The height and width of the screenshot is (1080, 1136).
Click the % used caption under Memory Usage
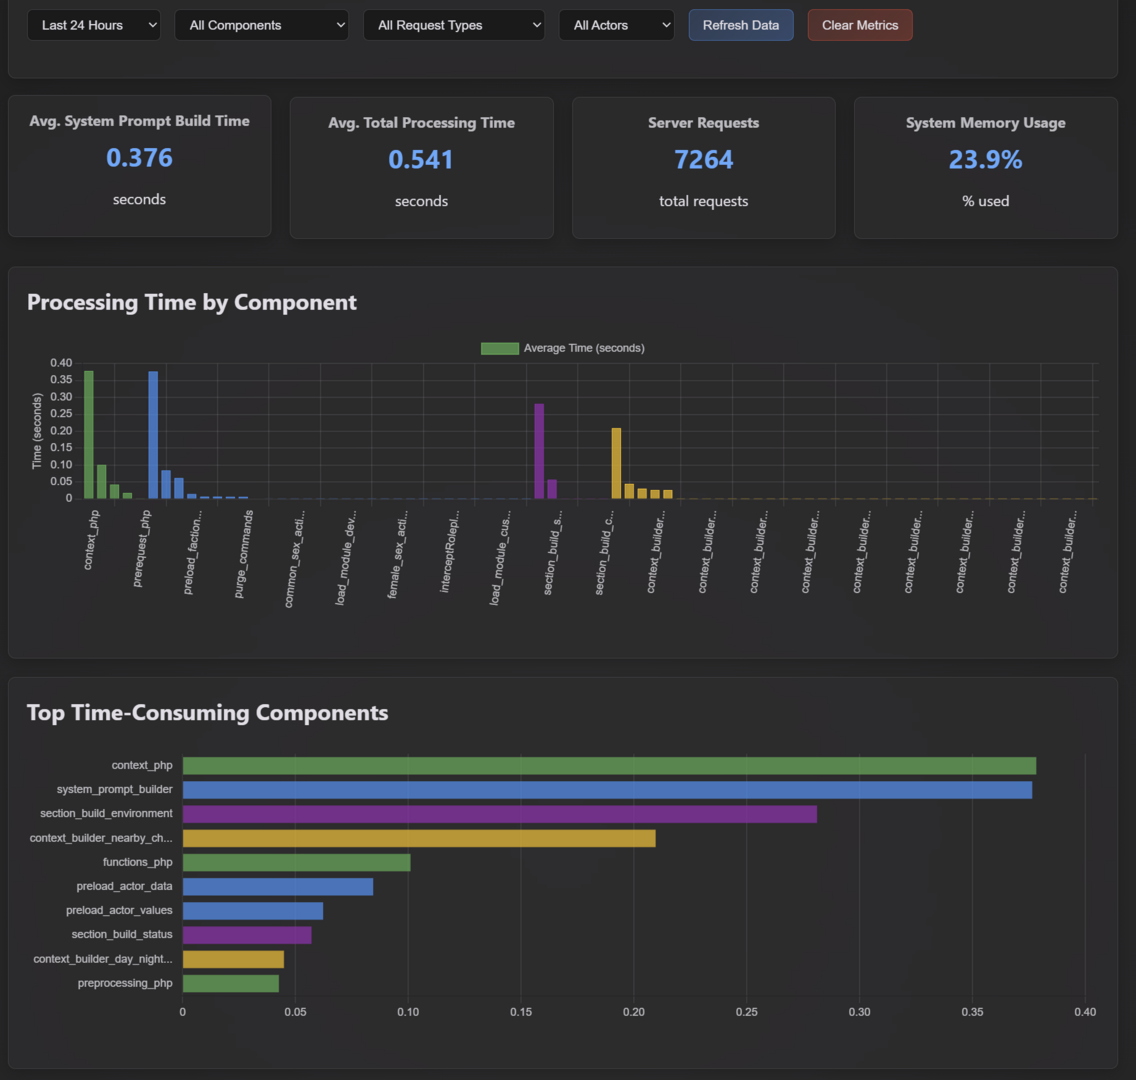[985, 201]
